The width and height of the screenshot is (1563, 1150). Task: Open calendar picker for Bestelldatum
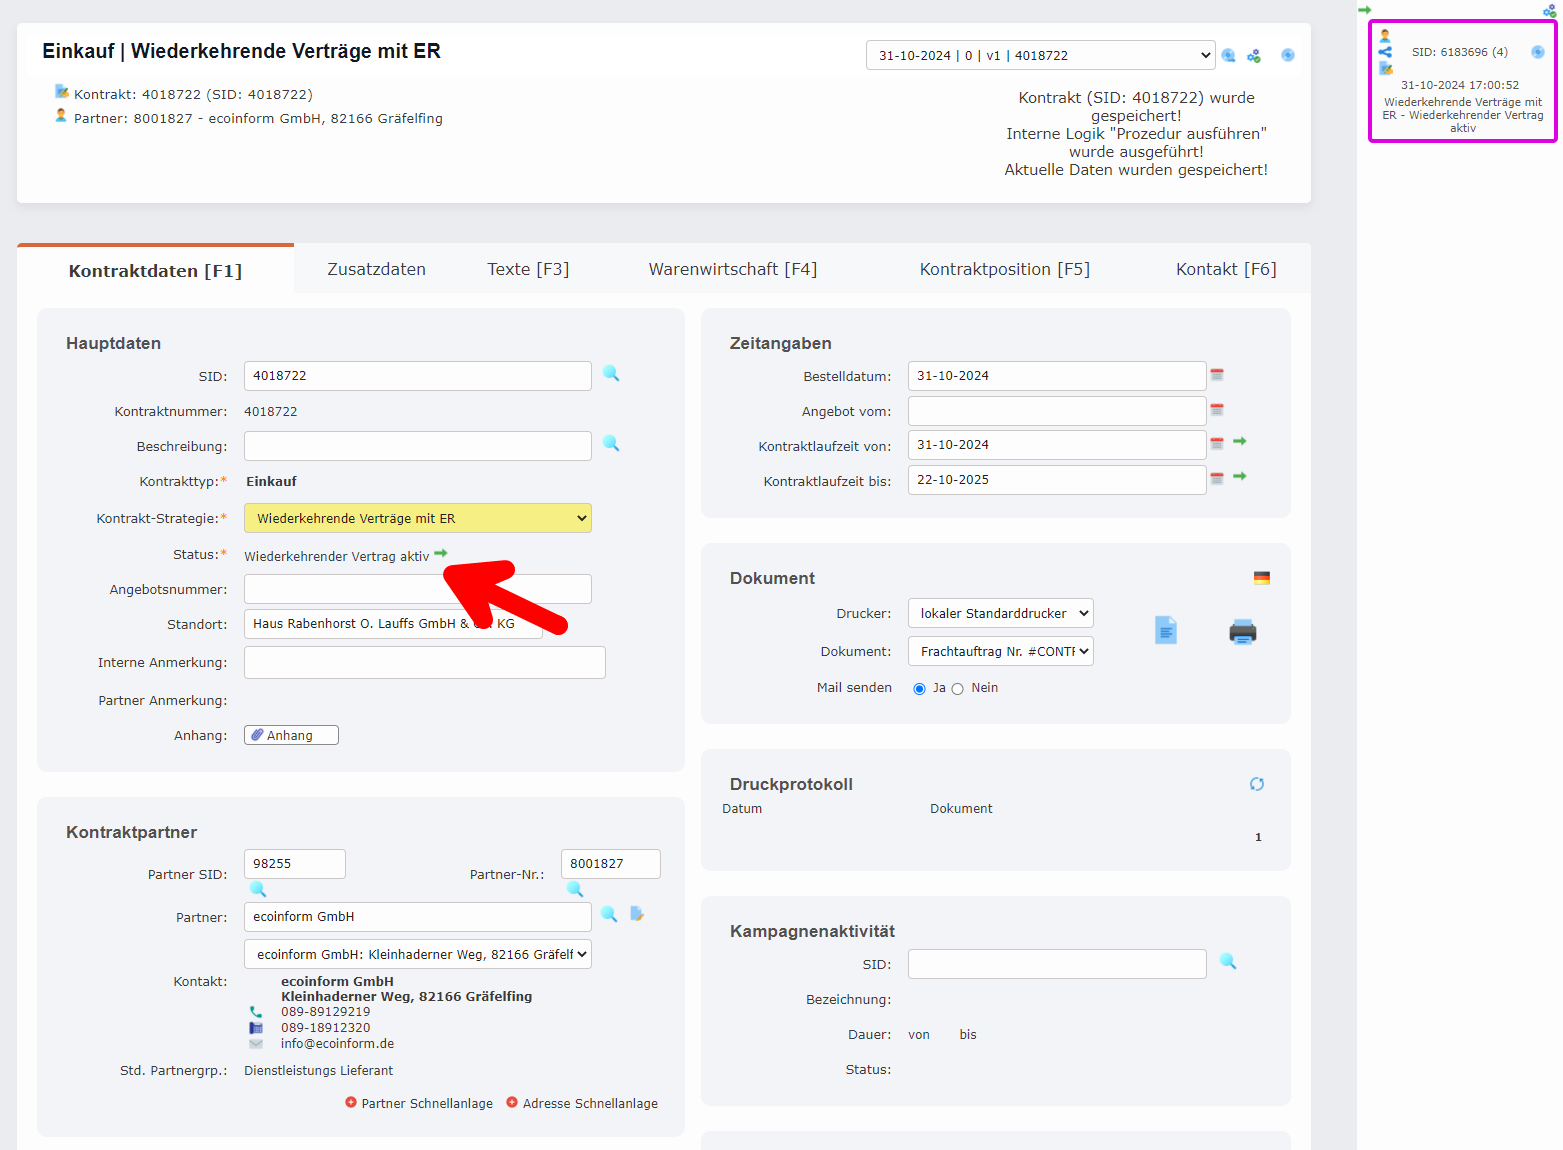pyautogui.click(x=1217, y=375)
